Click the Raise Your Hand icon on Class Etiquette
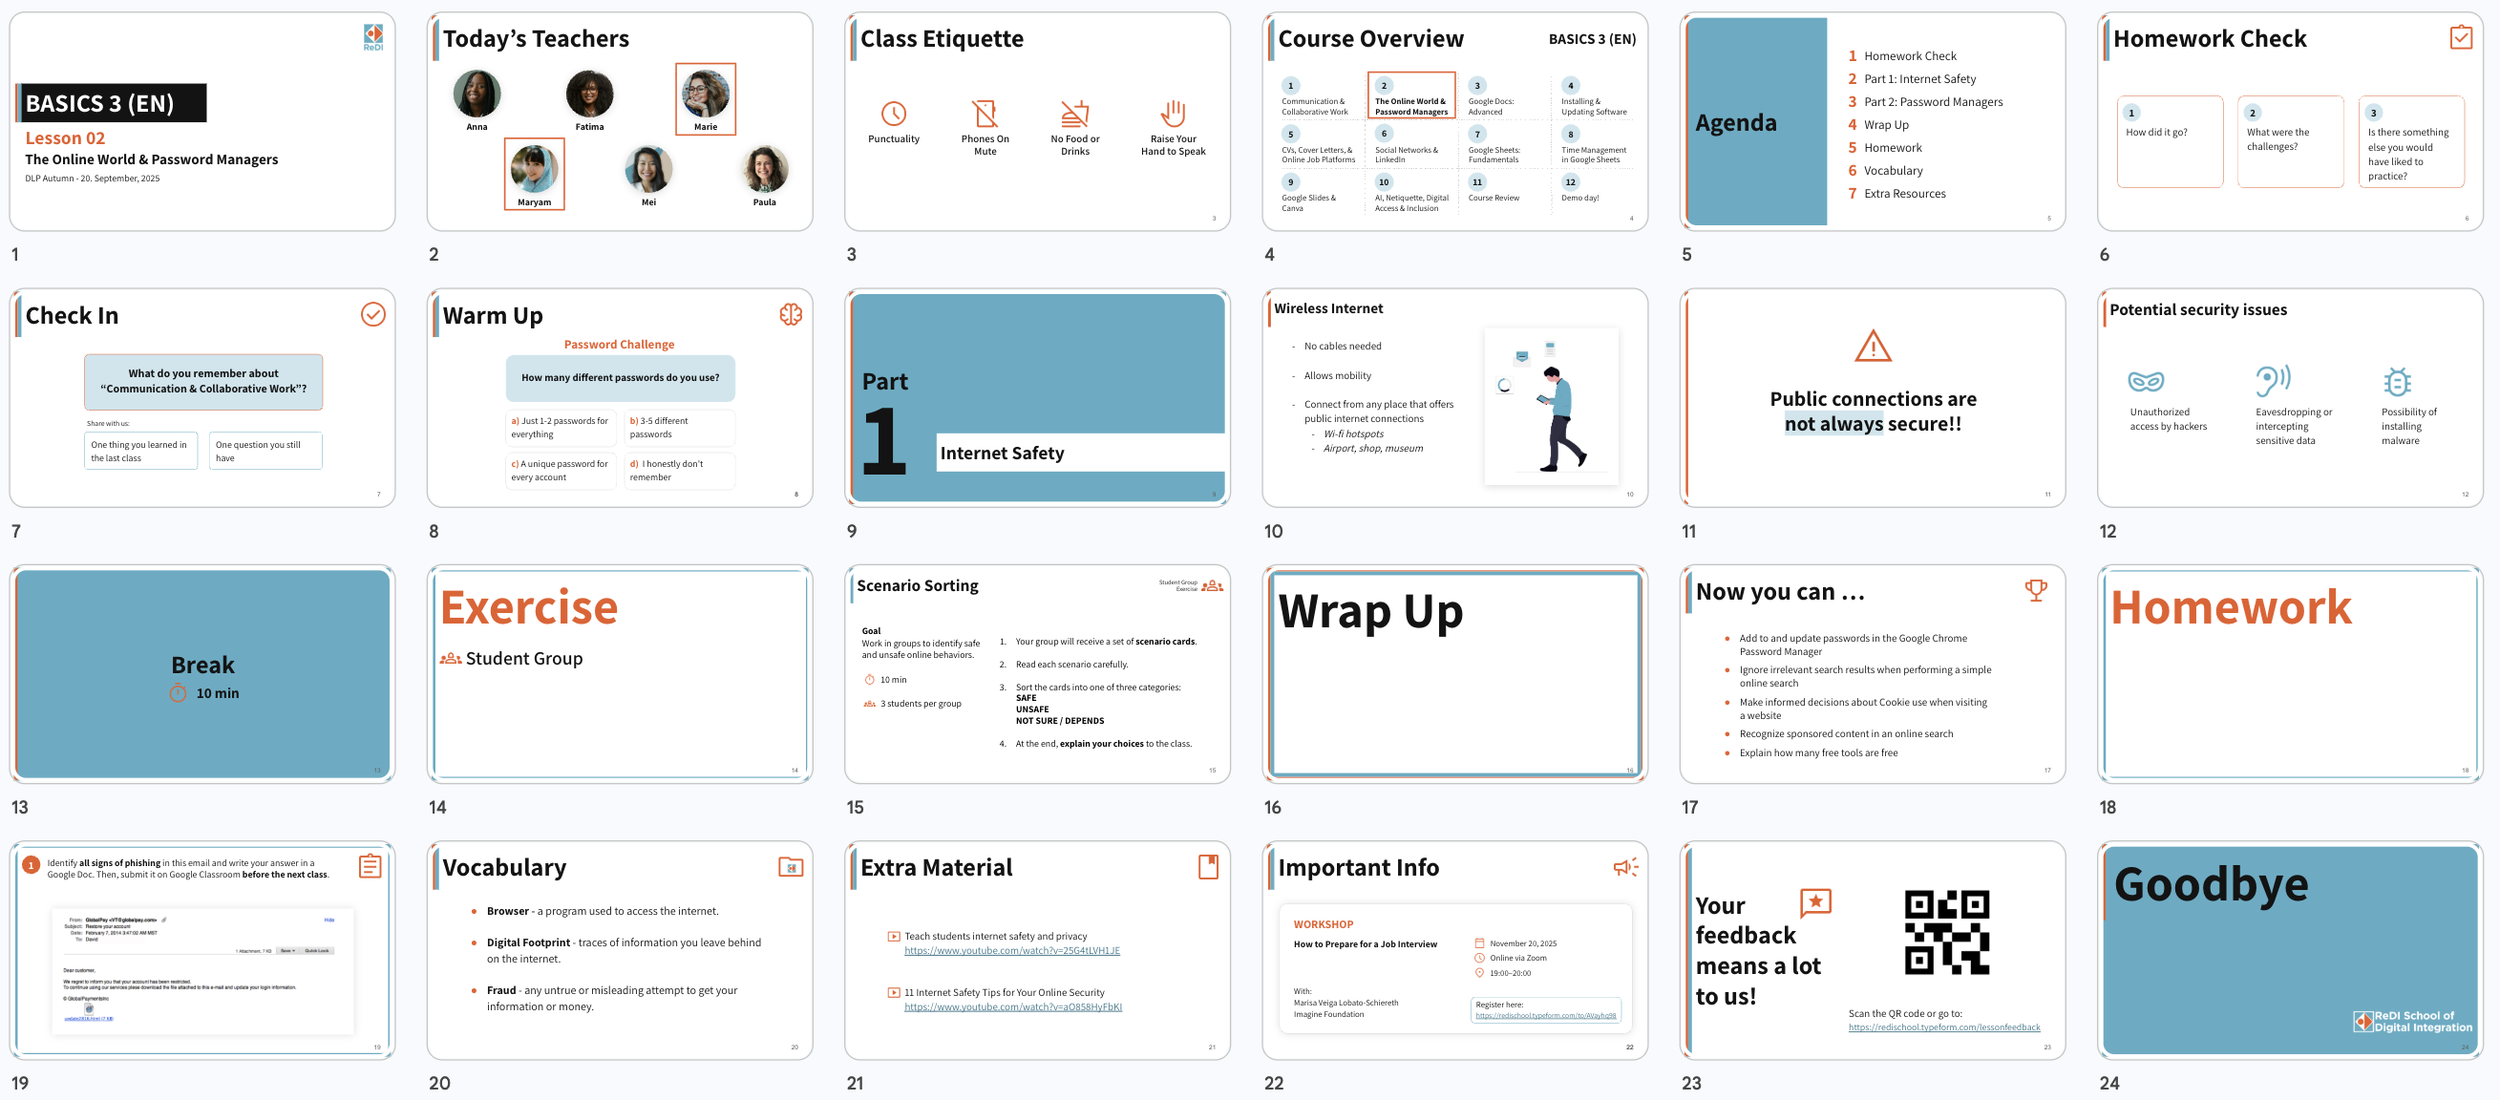Screen dimensions: 2500x1100 (1172, 113)
